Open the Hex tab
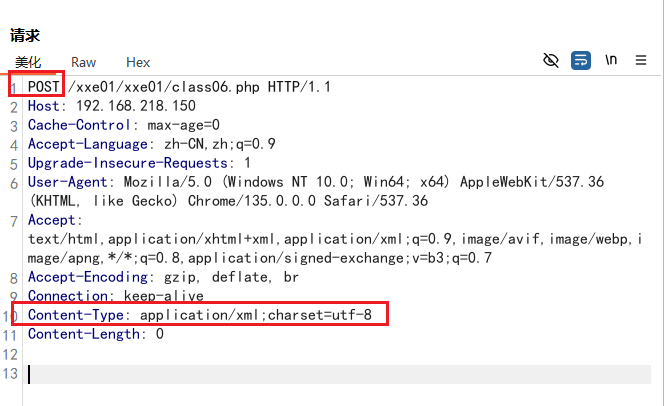 tap(138, 62)
